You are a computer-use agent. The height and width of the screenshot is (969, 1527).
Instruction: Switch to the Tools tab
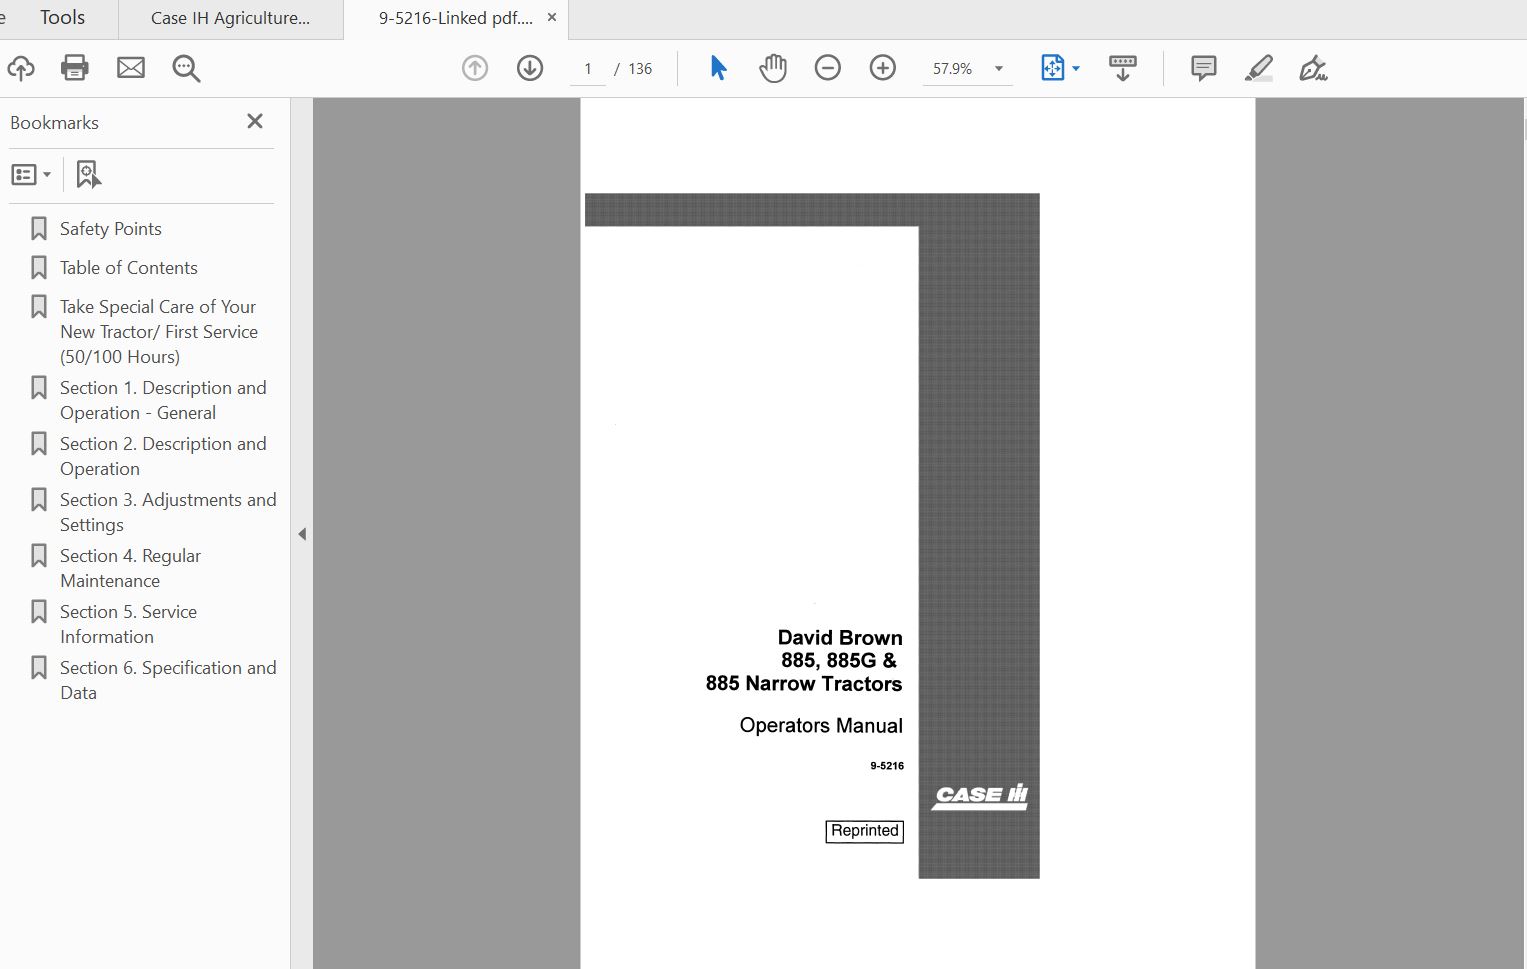(62, 18)
